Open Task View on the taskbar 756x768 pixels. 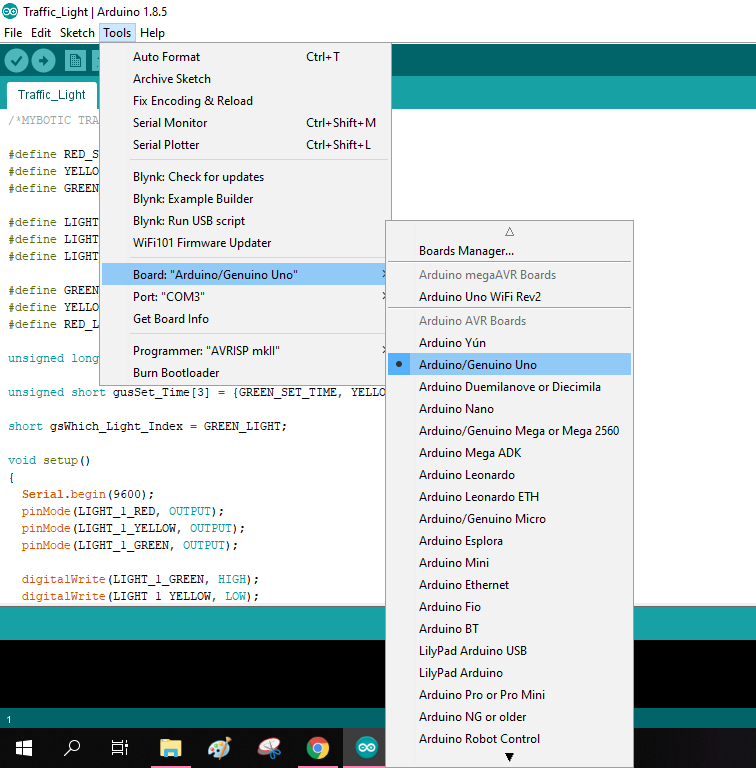click(119, 747)
